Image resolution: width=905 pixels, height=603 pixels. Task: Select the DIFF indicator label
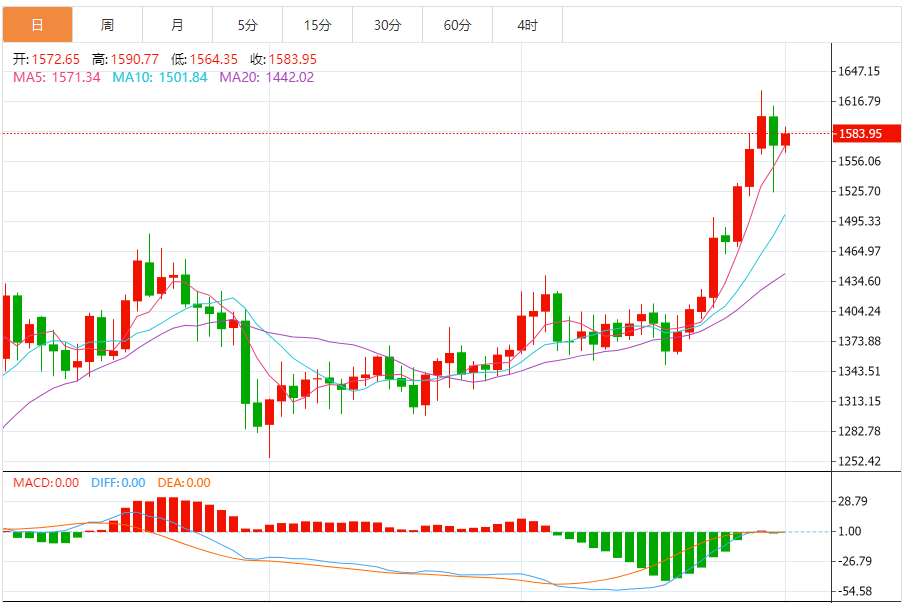coord(118,483)
